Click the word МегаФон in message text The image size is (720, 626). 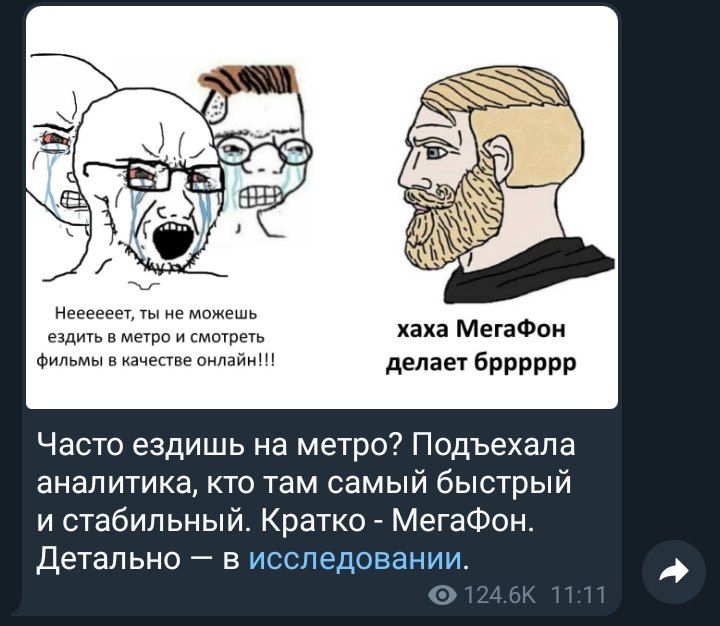pos(463,521)
